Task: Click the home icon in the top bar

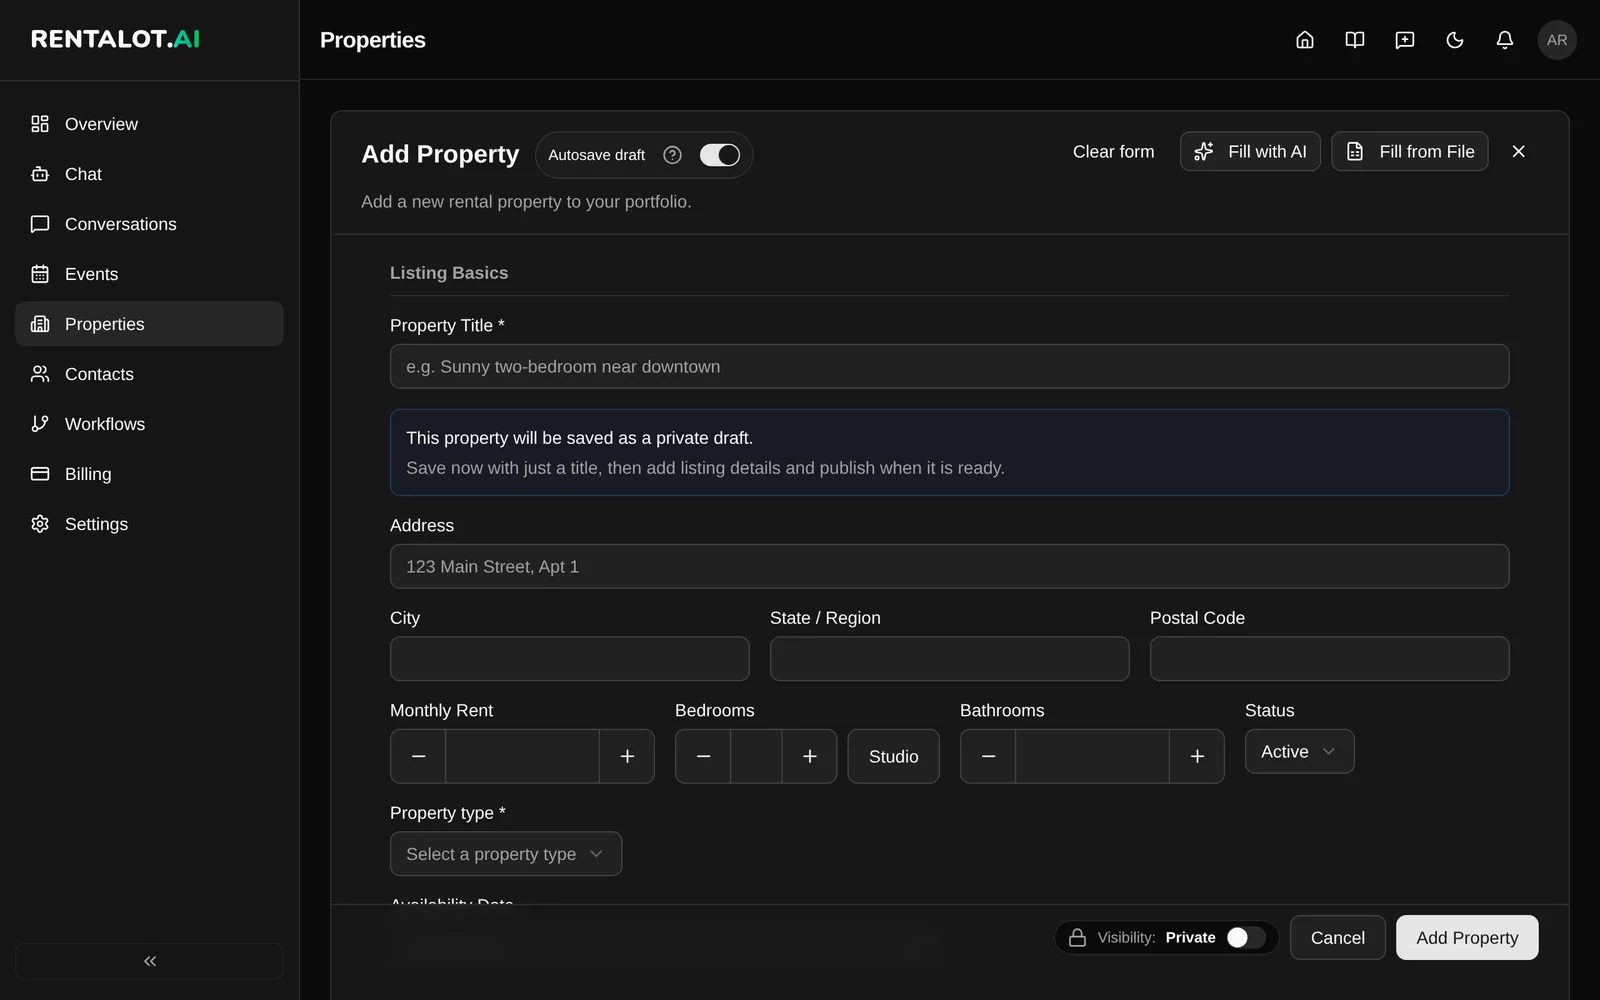Action: coord(1305,40)
